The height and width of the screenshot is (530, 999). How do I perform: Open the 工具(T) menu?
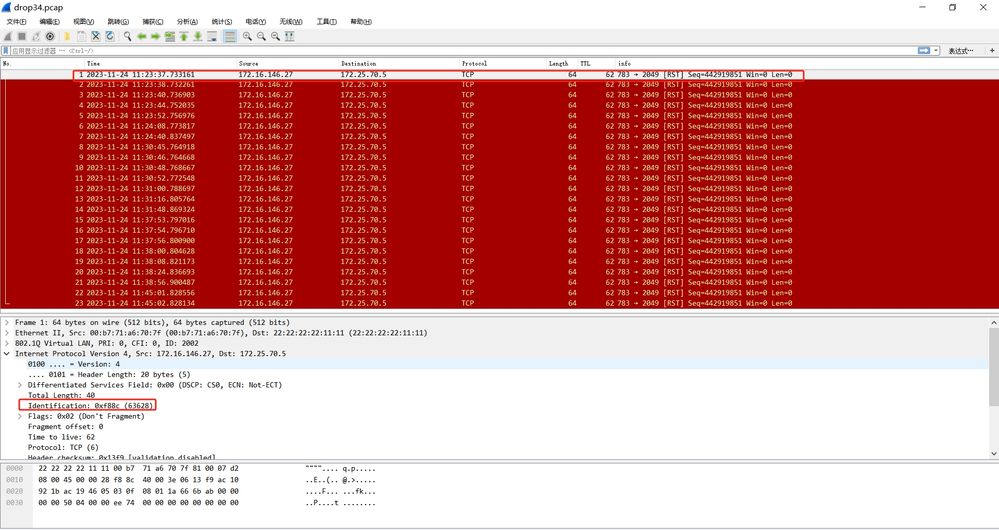click(x=326, y=22)
